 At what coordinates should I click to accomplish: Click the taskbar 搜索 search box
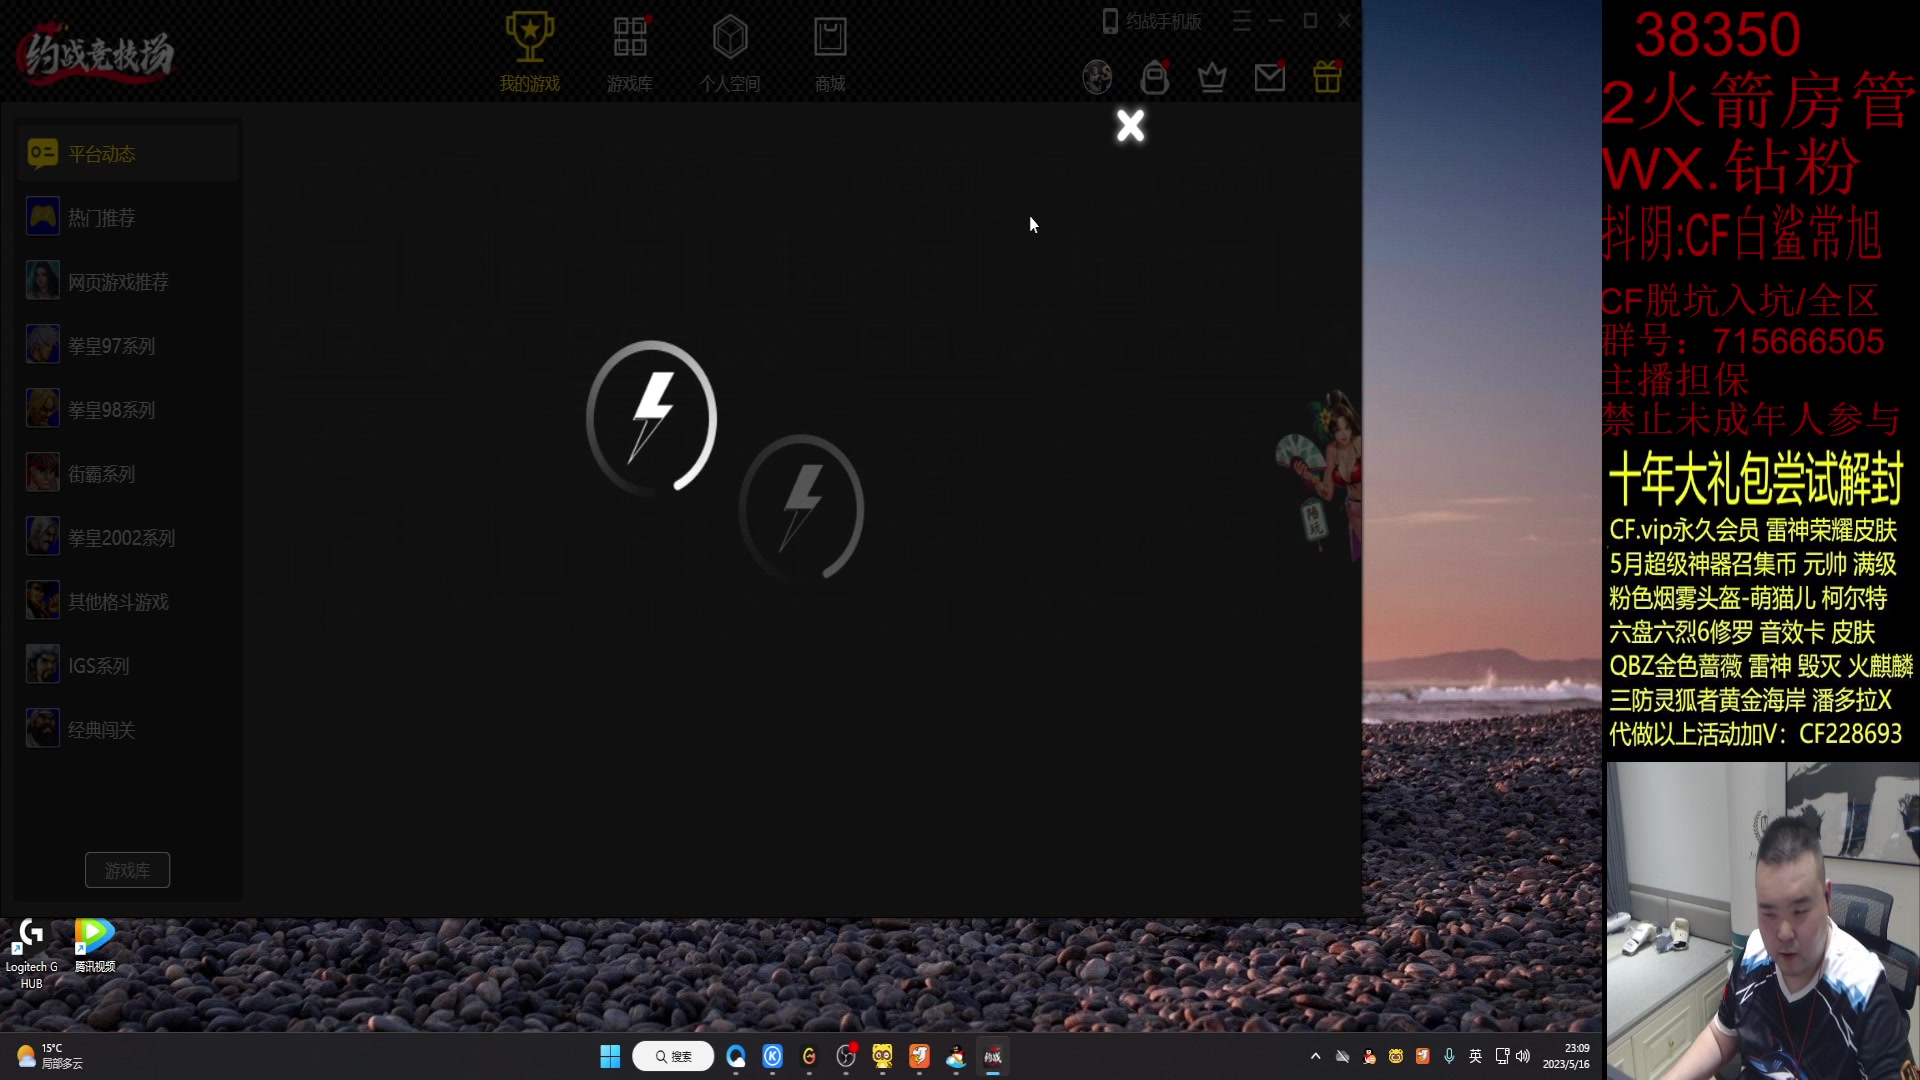coord(673,1056)
